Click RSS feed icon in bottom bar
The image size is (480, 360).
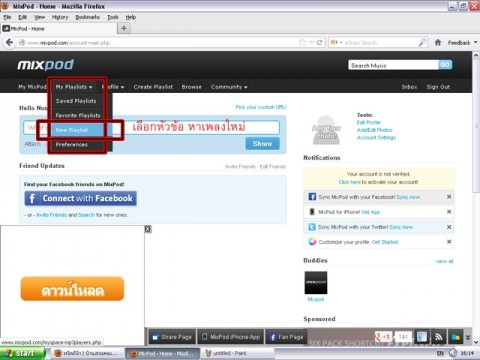click(439, 337)
